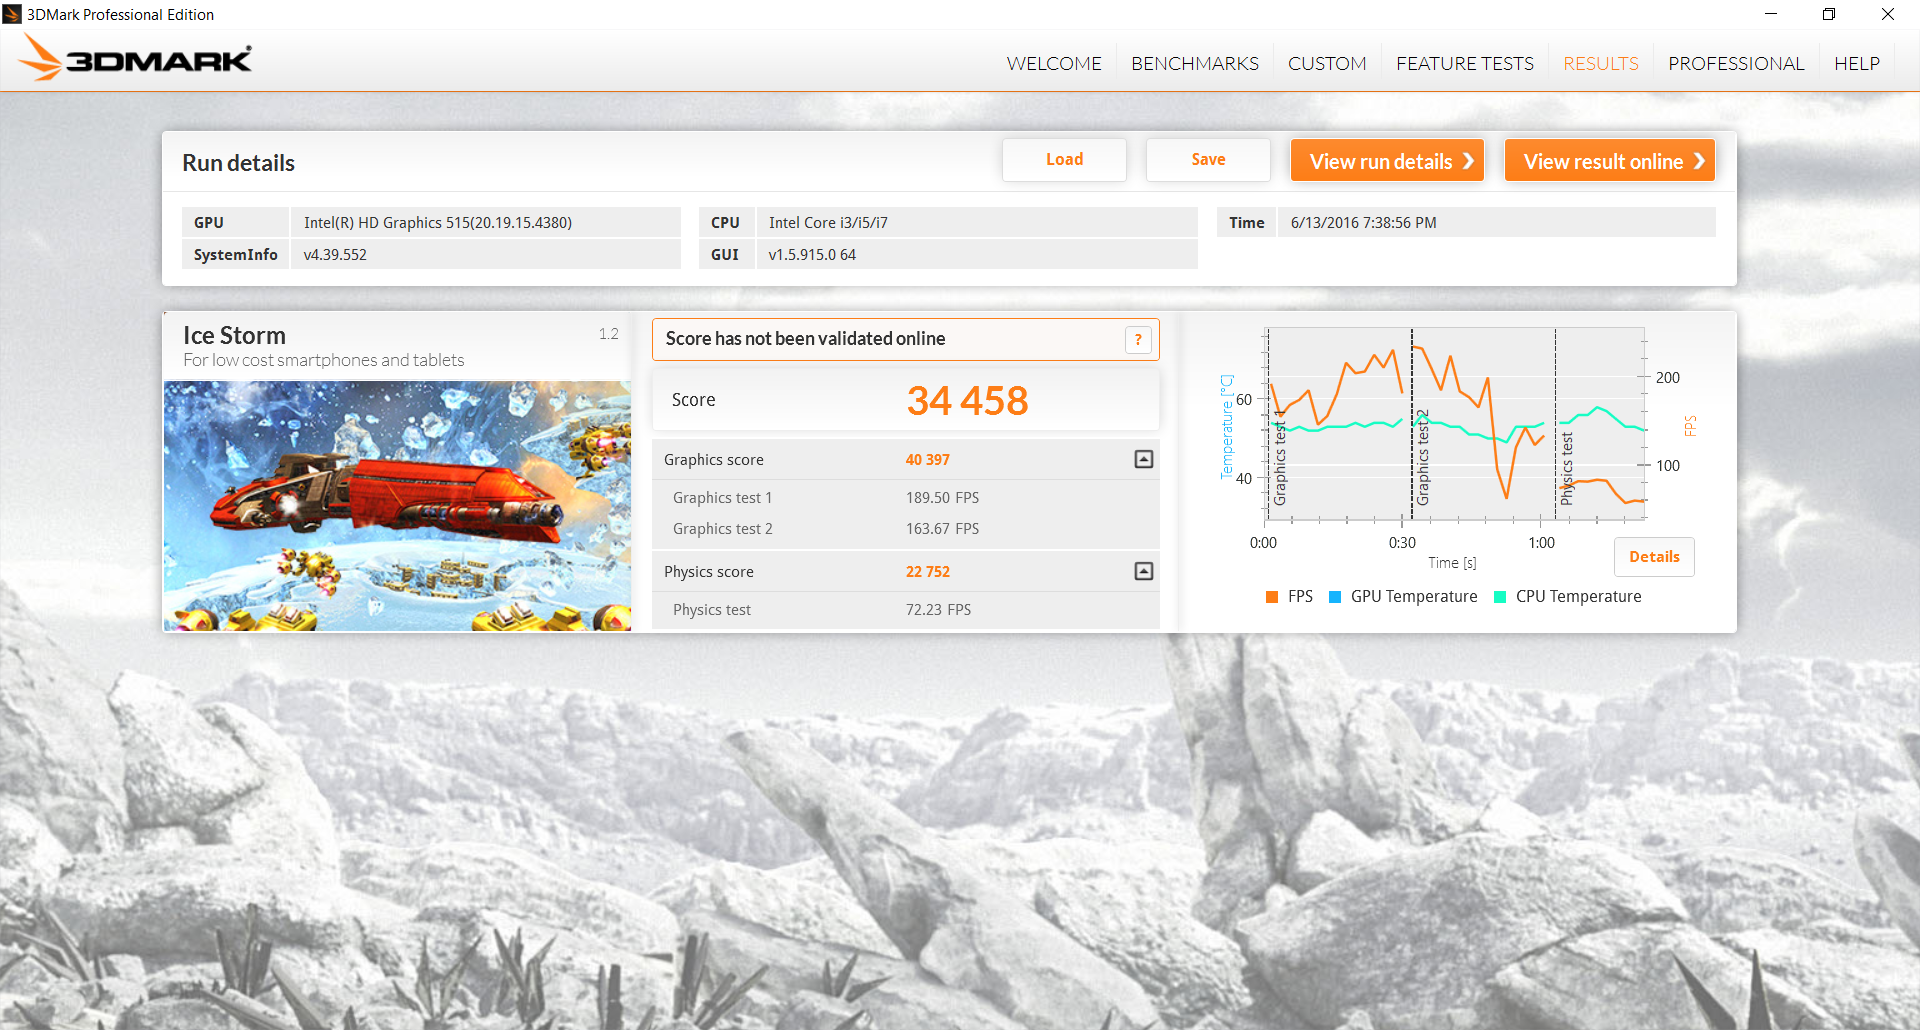Image resolution: width=1920 pixels, height=1030 pixels.
Task: Click the FPS orange legend swatch
Action: click(x=1272, y=597)
